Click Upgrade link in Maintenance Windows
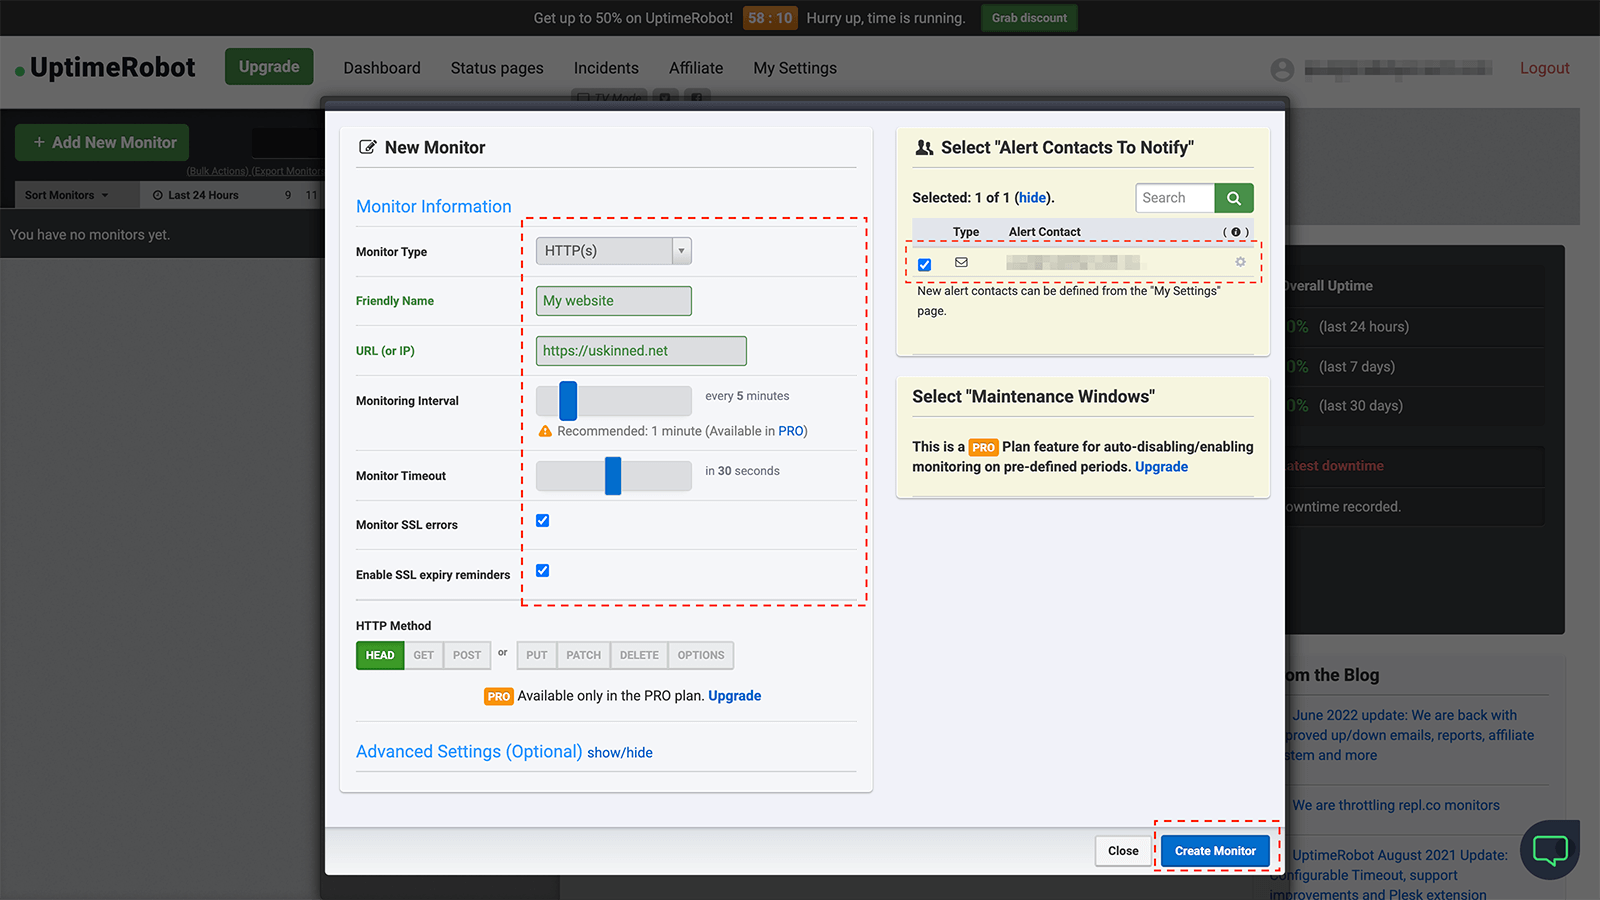The width and height of the screenshot is (1600, 900). pos(1161,467)
